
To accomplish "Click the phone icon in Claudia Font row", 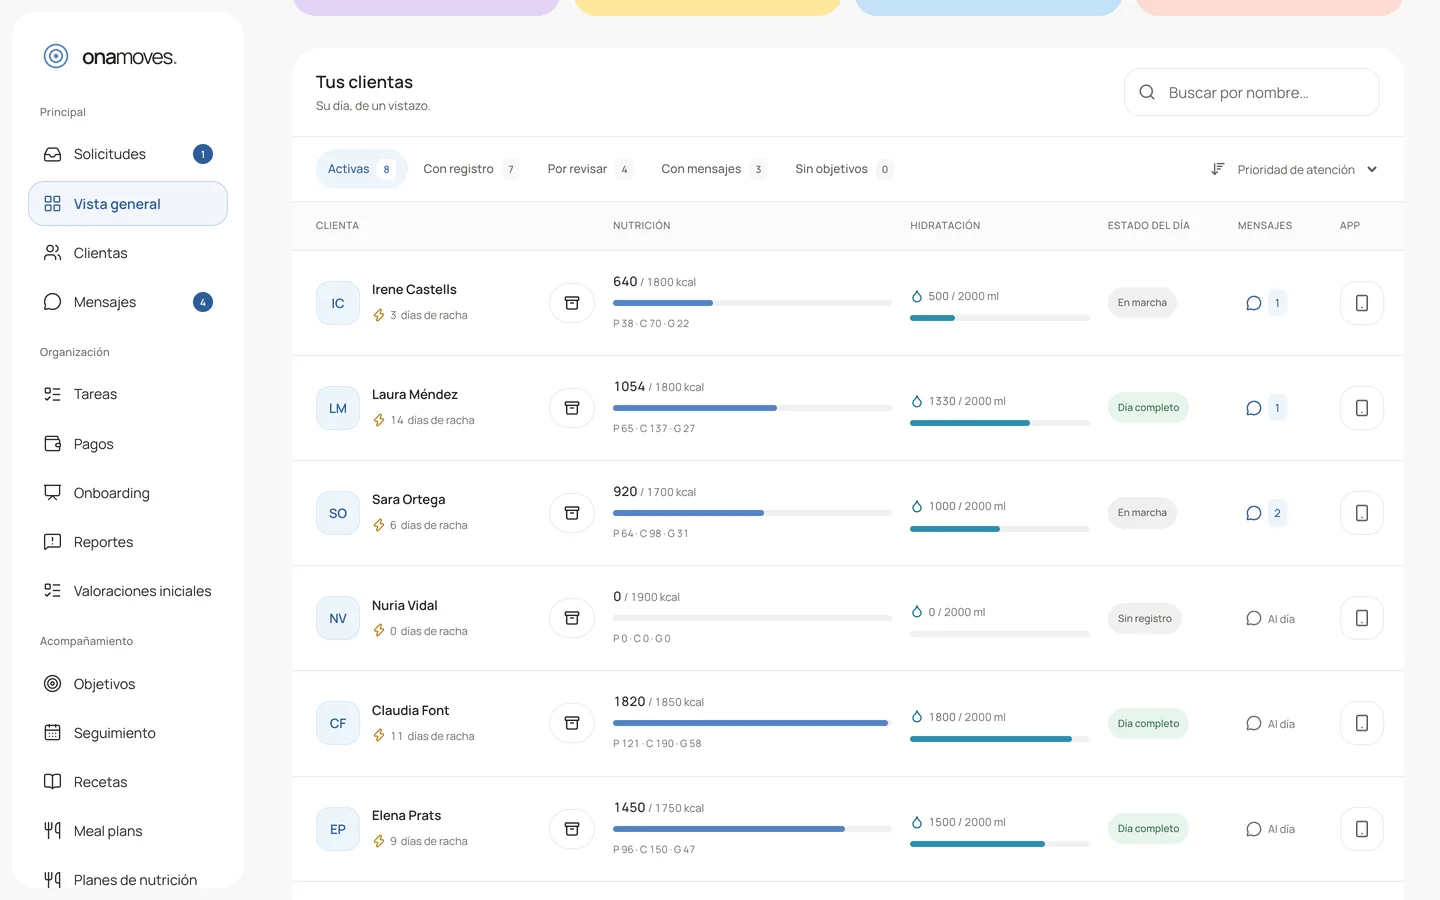I will pyautogui.click(x=1361, y=723).
